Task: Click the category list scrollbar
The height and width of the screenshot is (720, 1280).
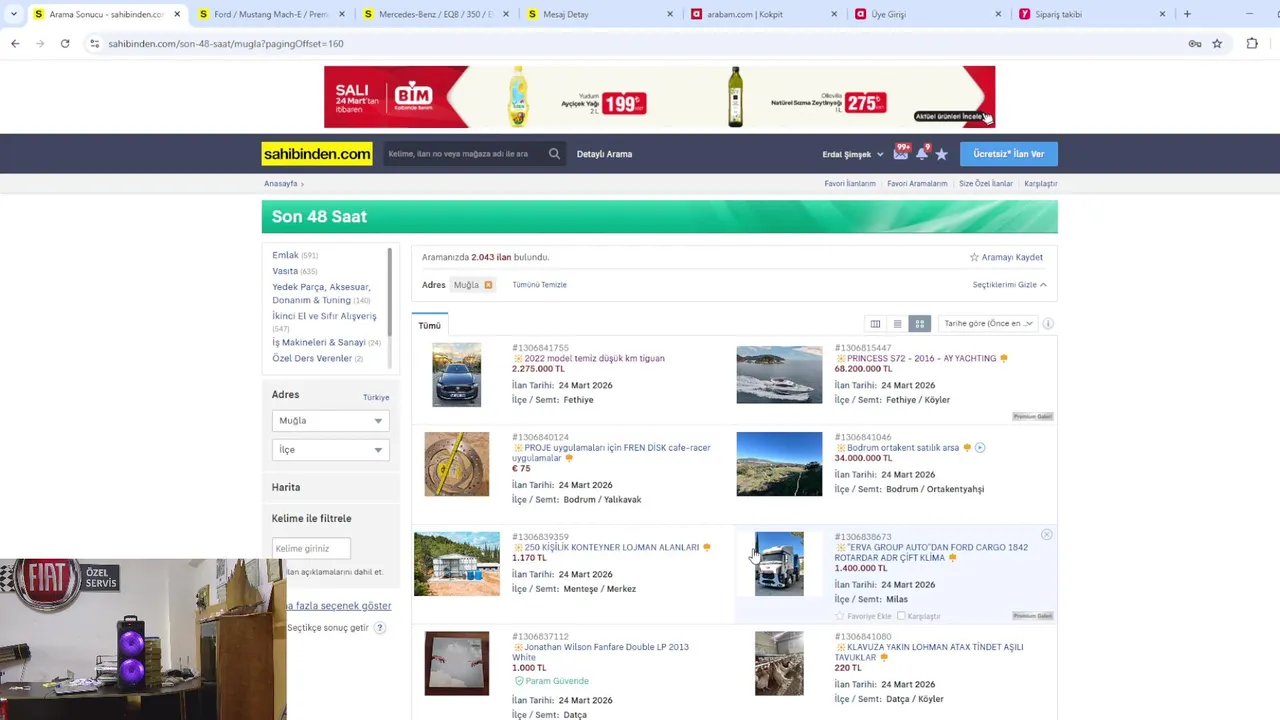Action: point(390,294)
